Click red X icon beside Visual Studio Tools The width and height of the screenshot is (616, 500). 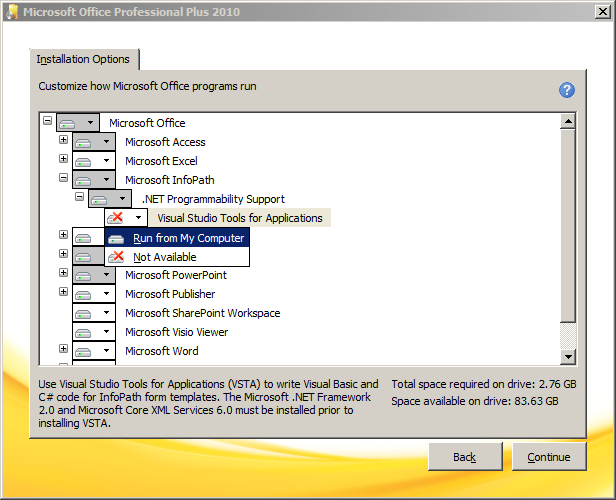pos(115,218)
